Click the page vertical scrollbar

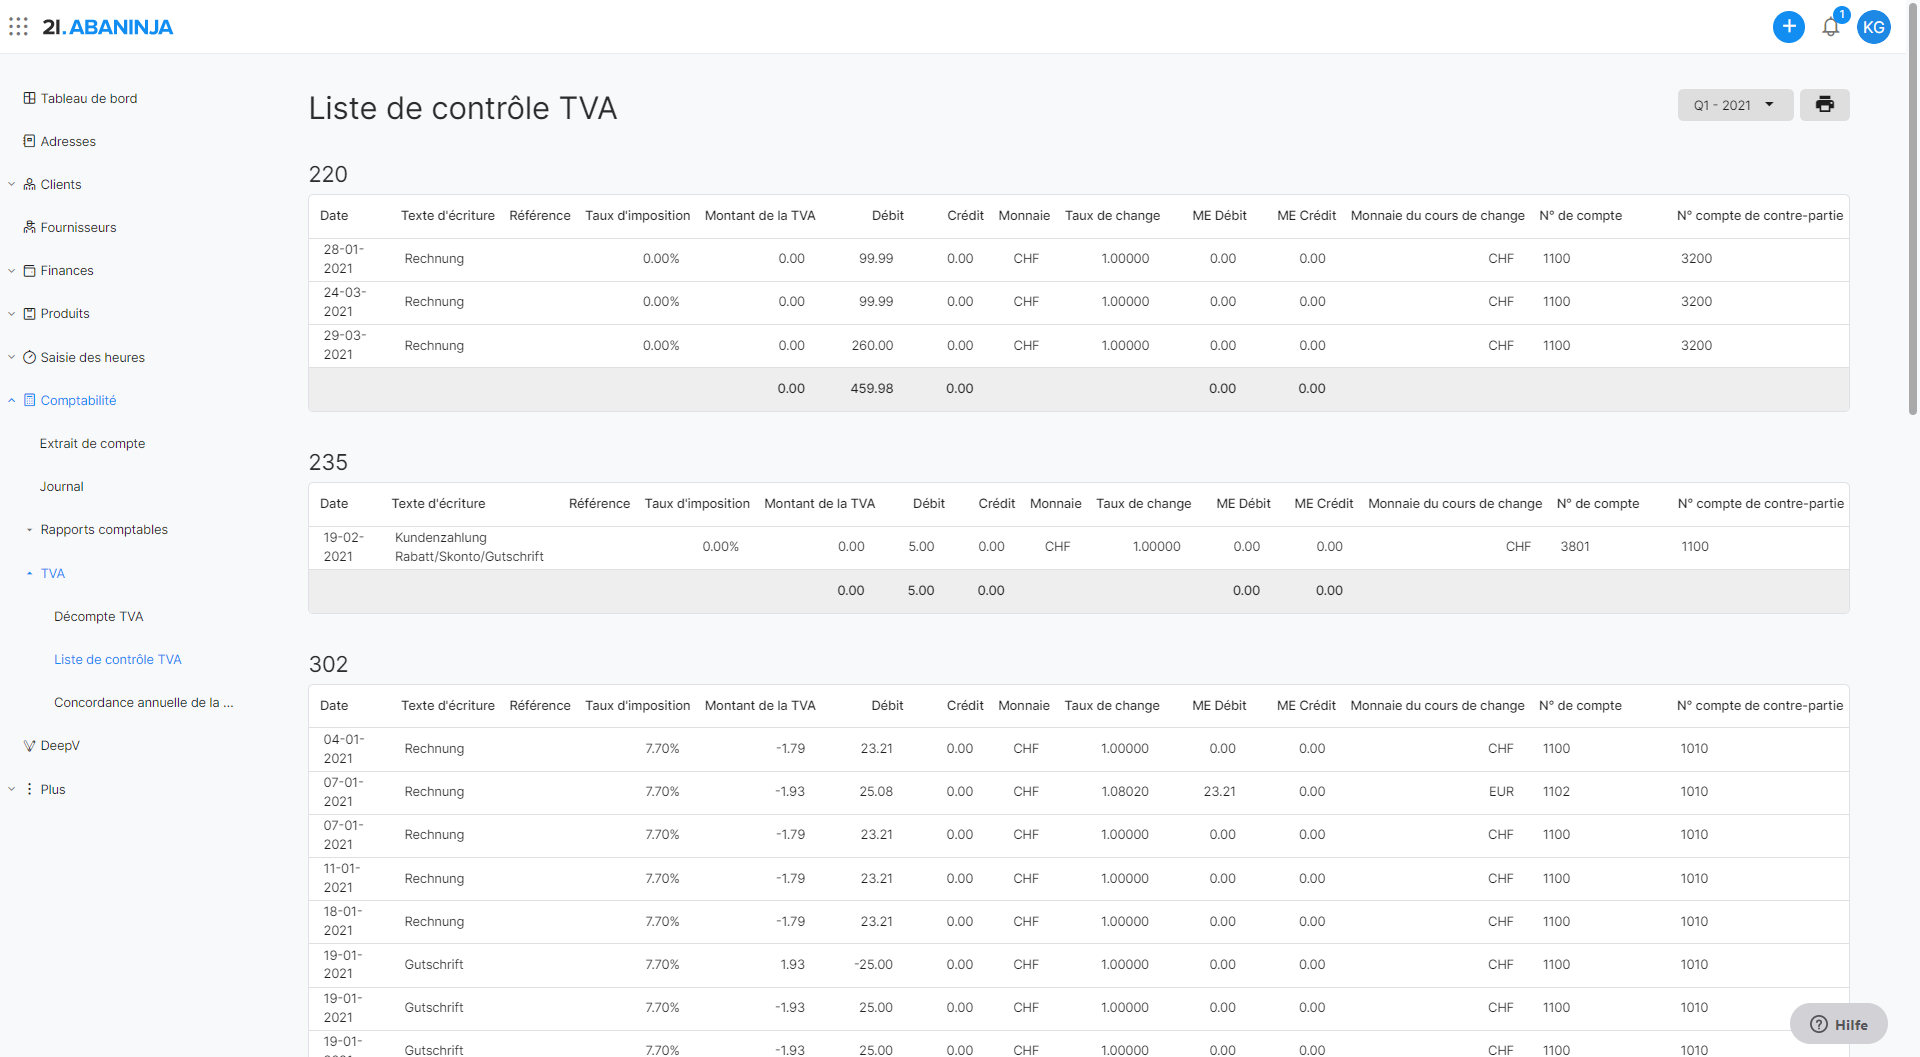click(x=1912, y=230)
